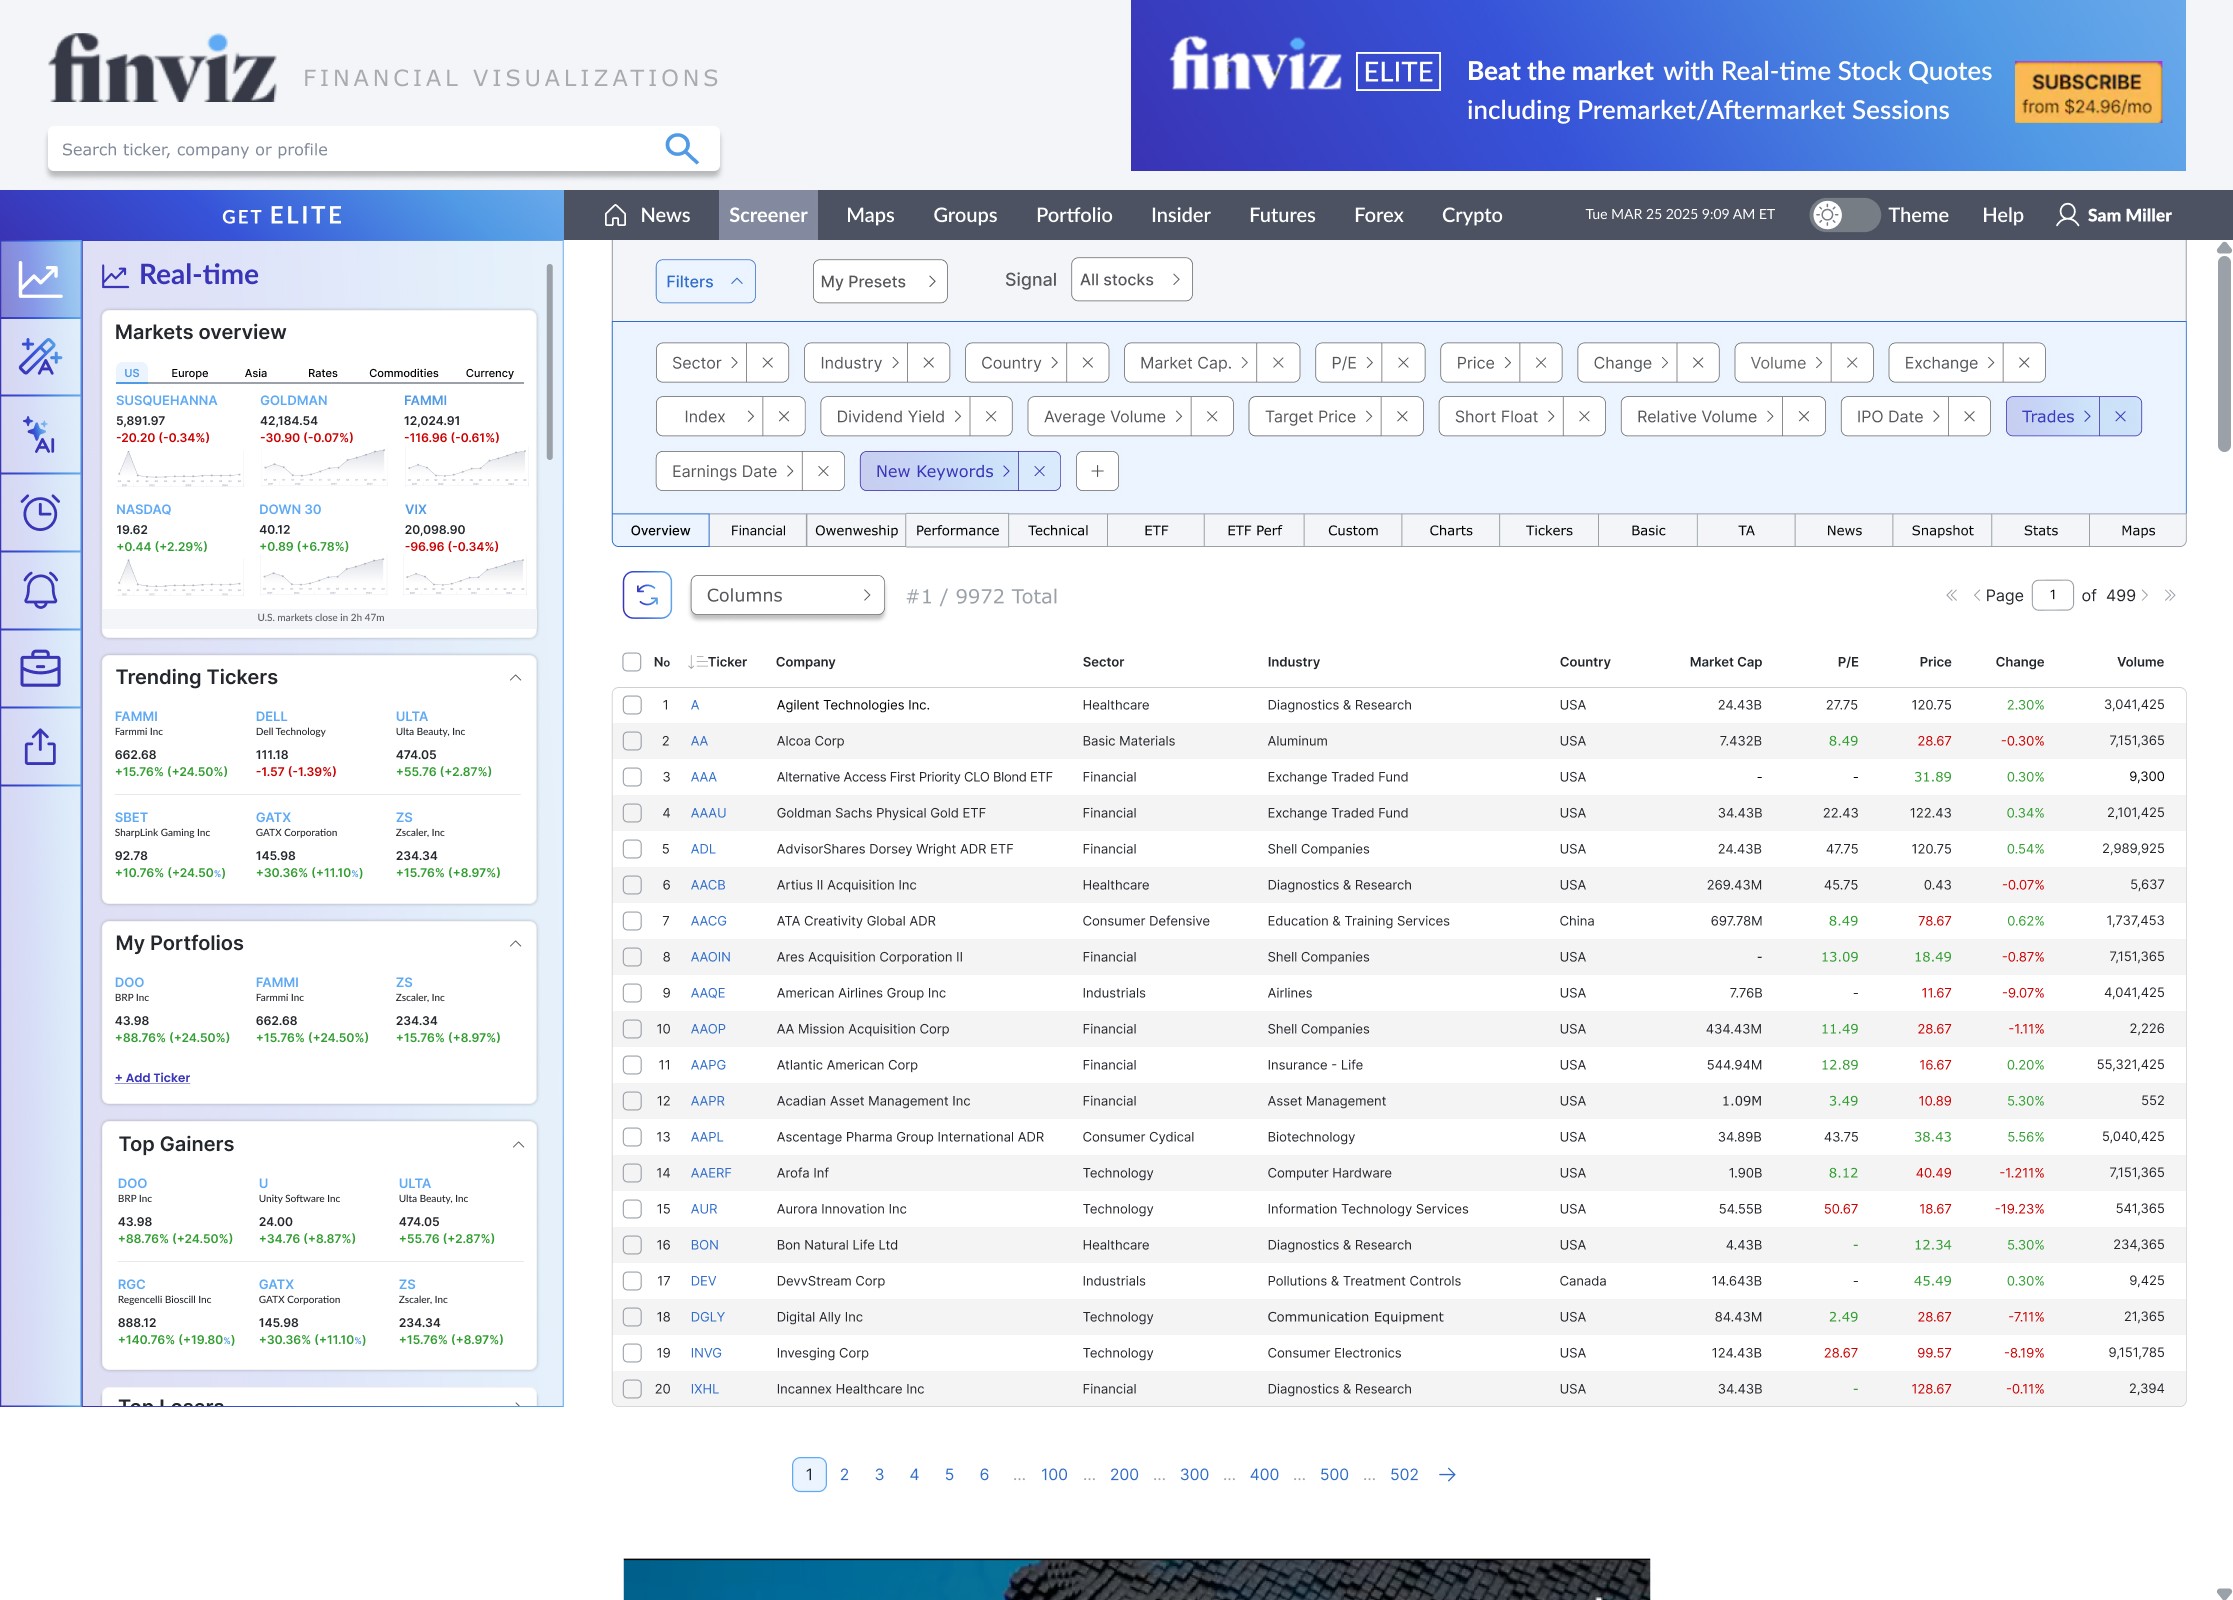
Task: Open the Maps menu item
Action: 870,215
